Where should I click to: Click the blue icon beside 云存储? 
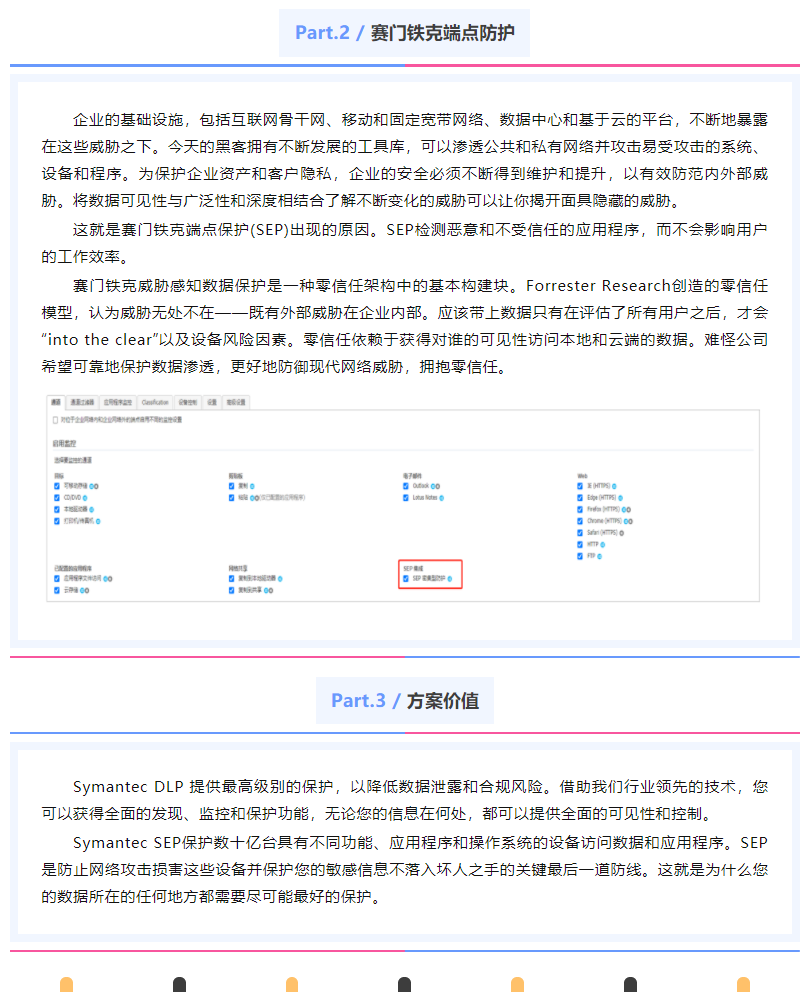click(82, 591)
